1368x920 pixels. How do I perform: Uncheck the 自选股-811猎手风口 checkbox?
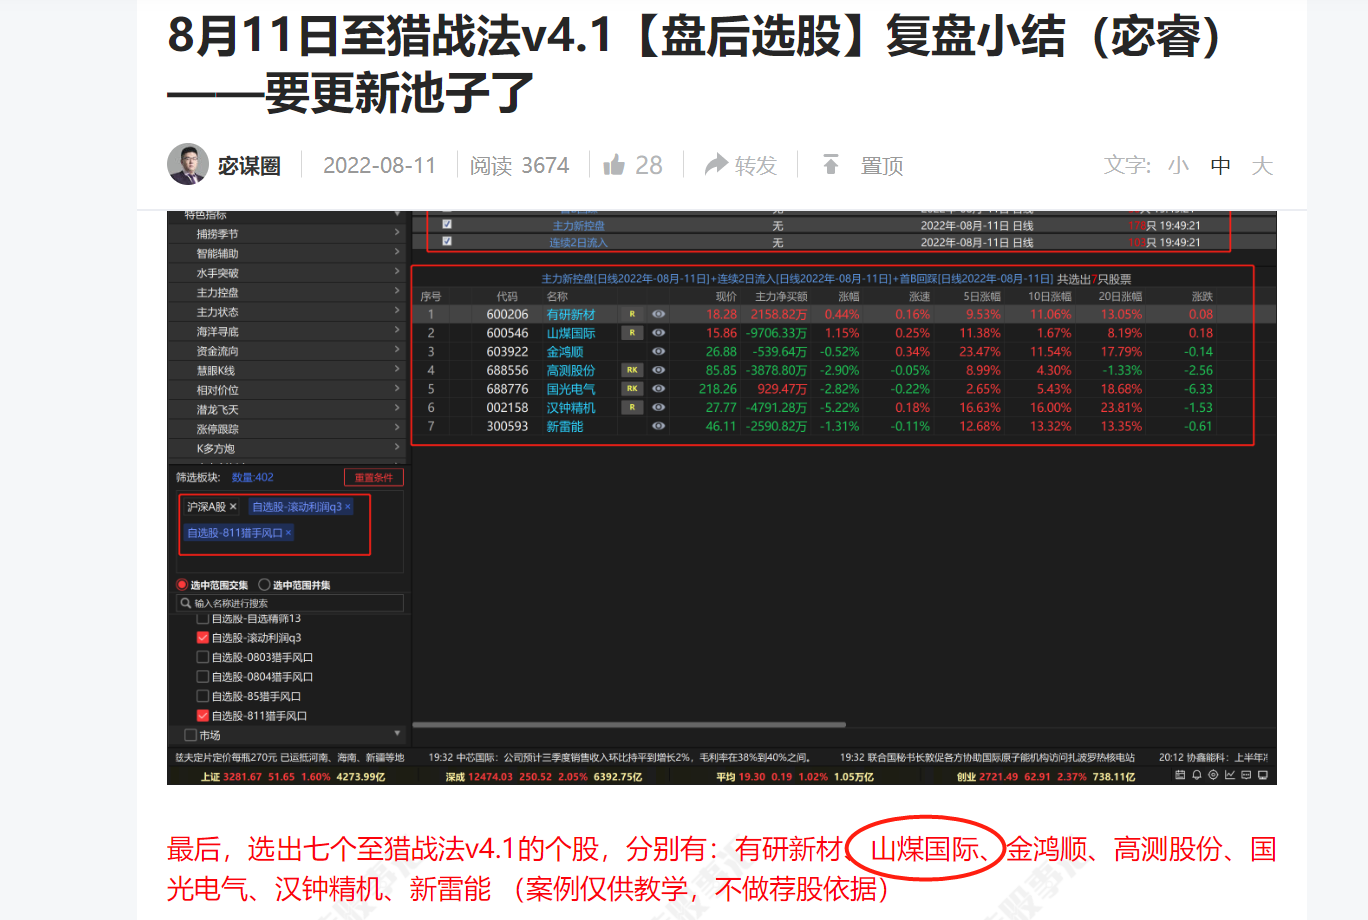pyautogui.click(x=203, y=716)
